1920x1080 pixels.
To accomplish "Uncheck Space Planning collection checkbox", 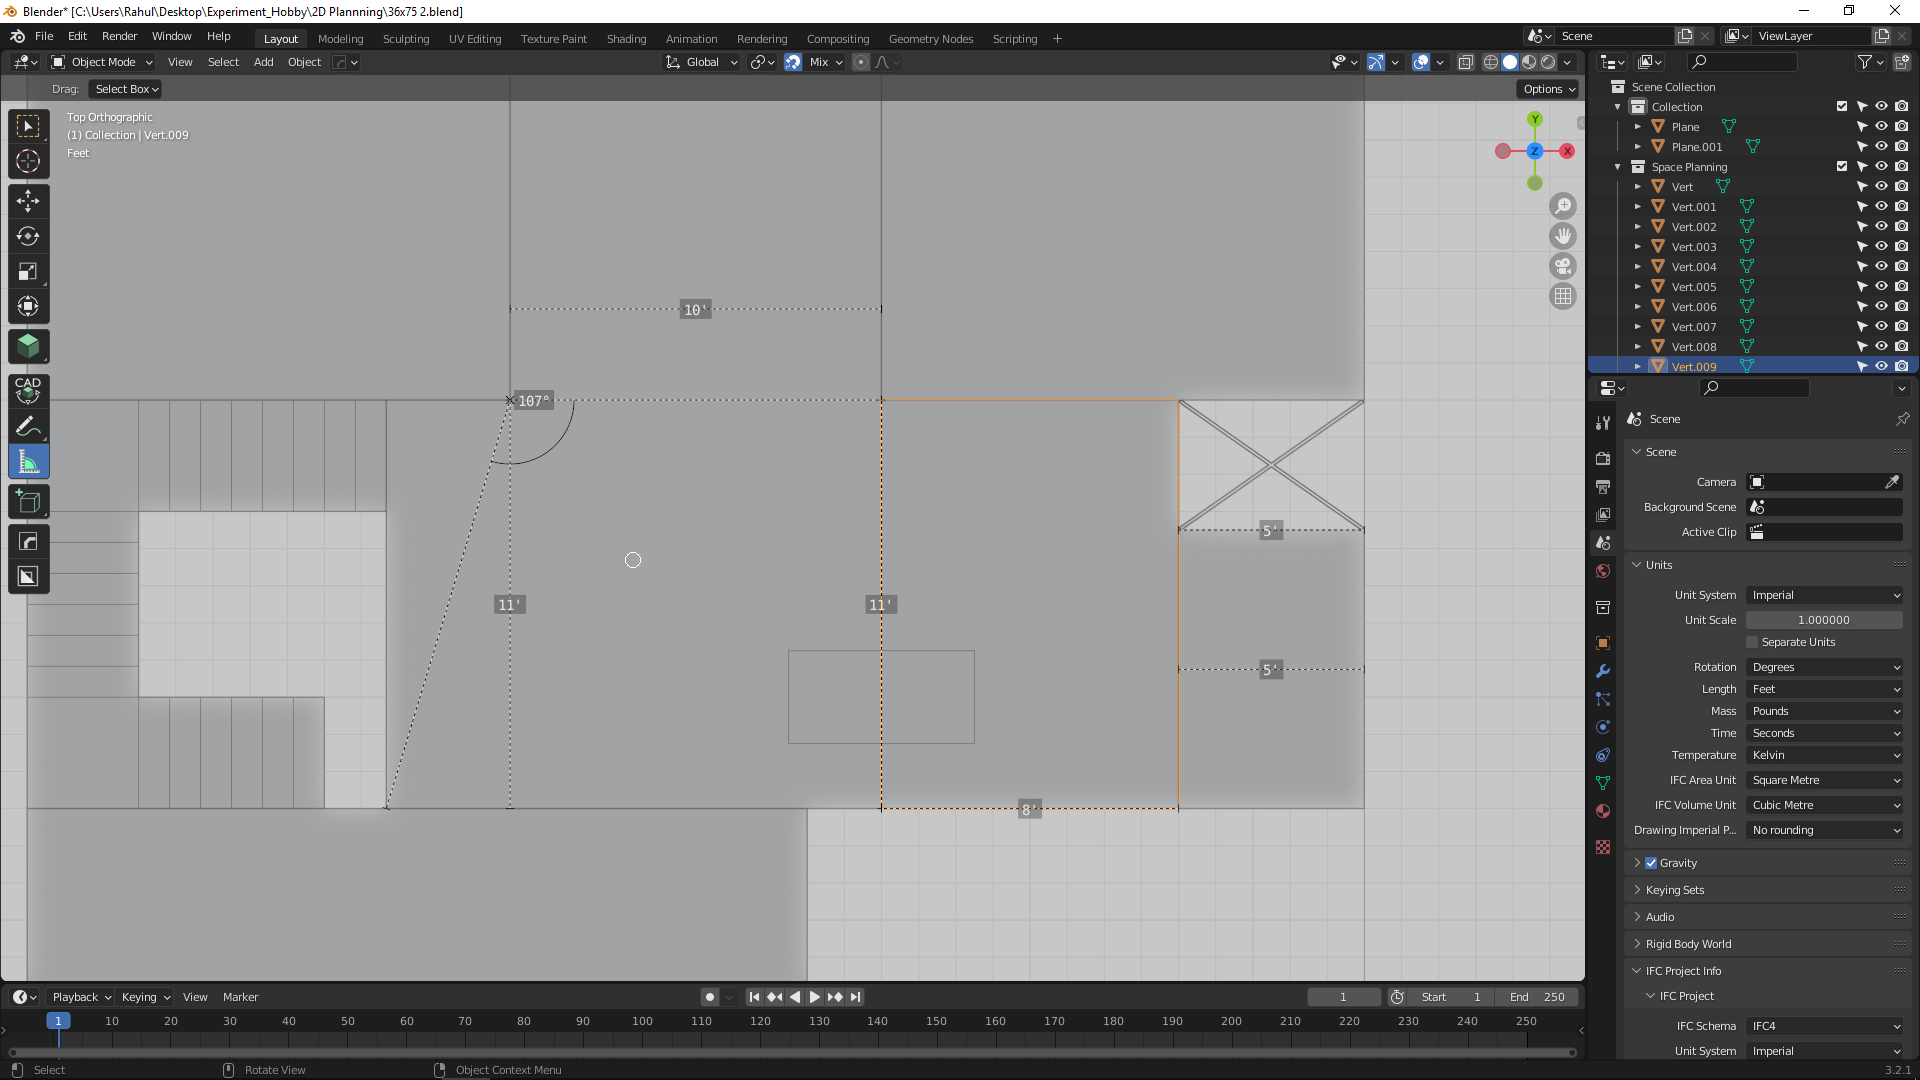I will click(1842, 166).
